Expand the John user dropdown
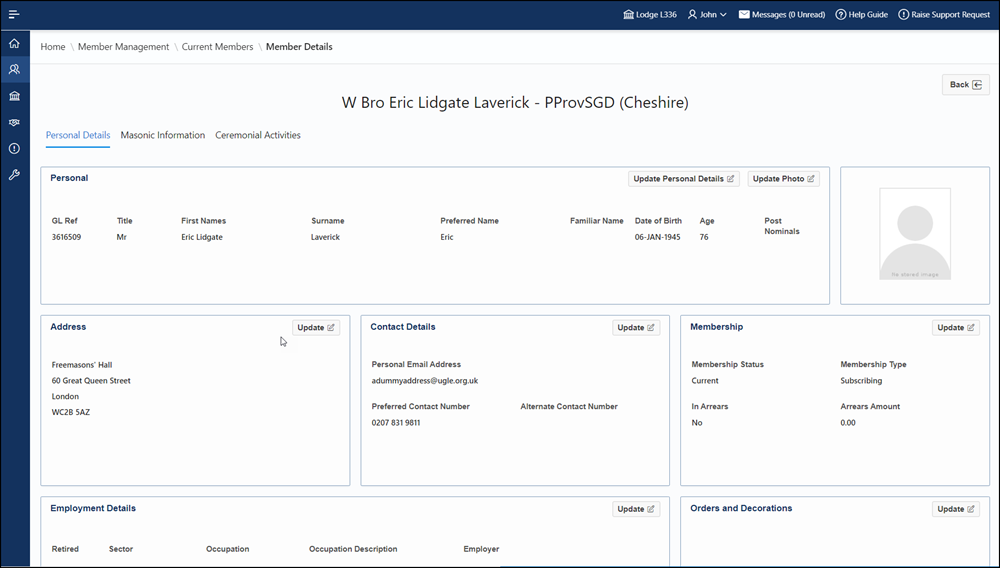 click(x=707, y=15)
